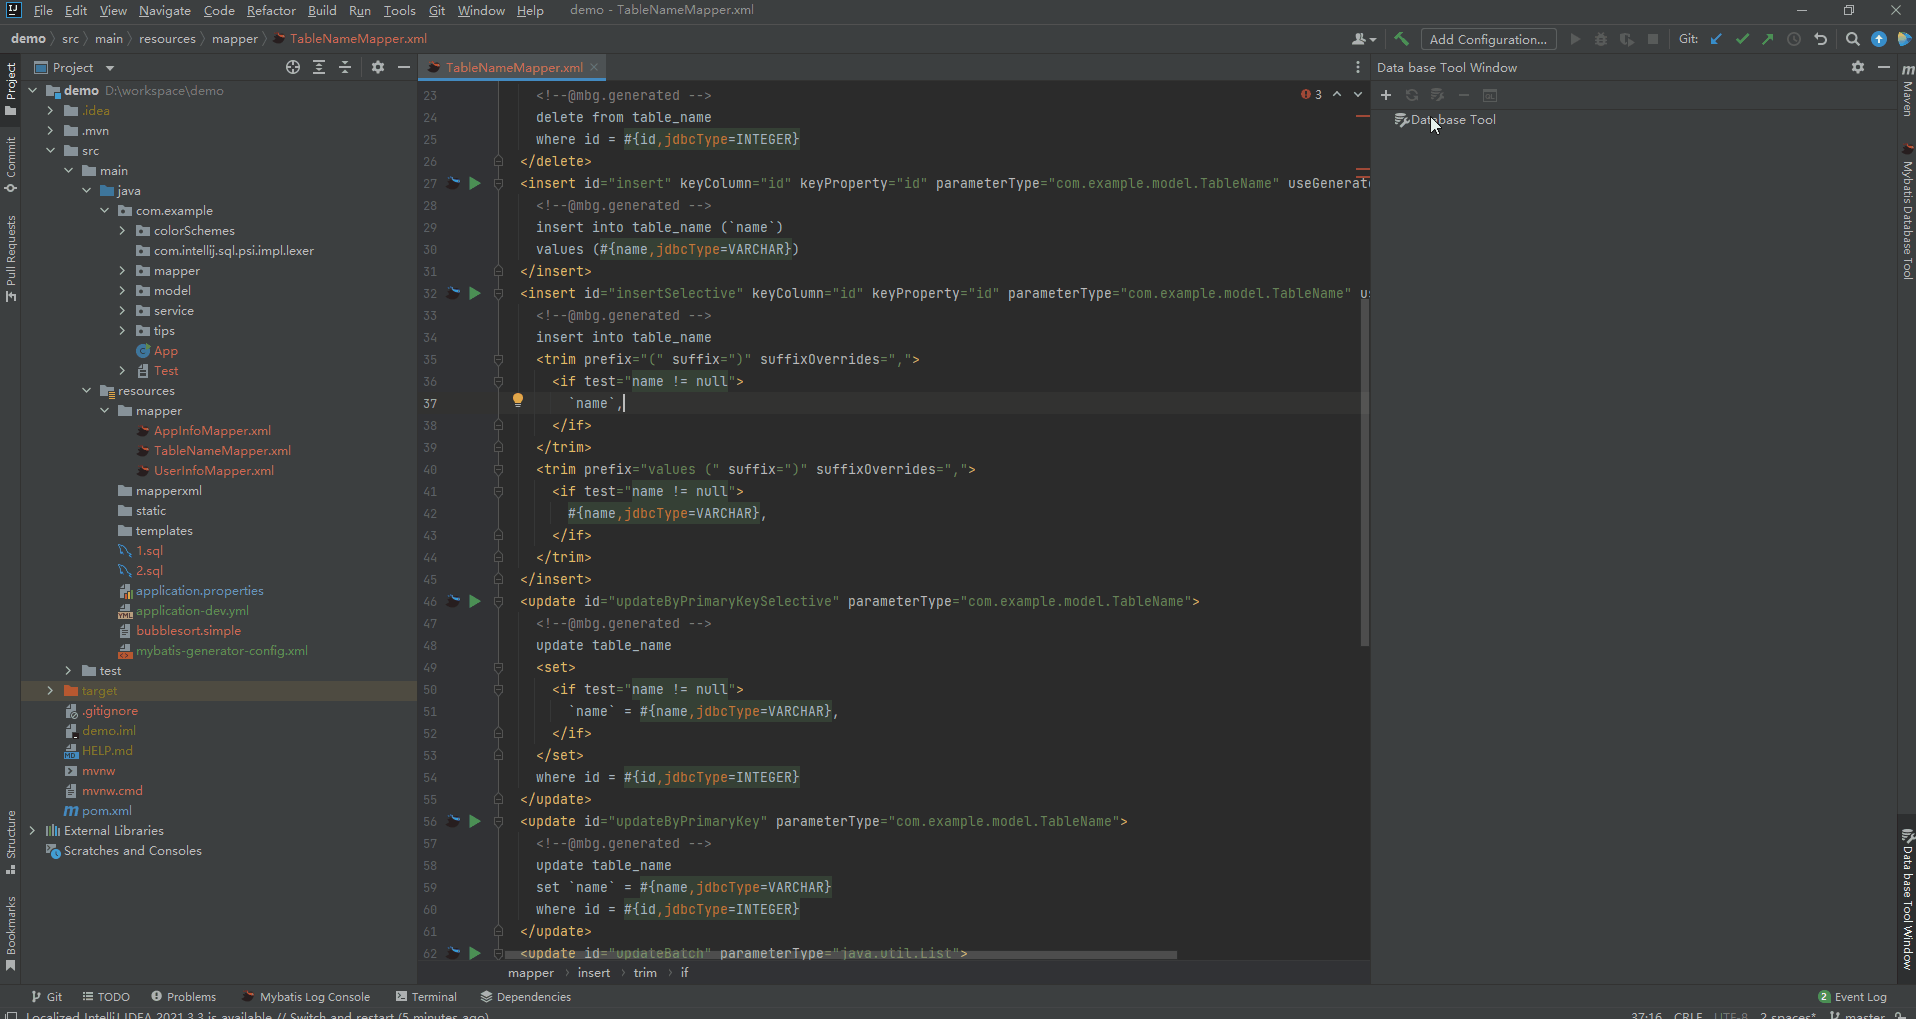
Task: Click the Add Configuration button
Action: [x=1487, y=39]
